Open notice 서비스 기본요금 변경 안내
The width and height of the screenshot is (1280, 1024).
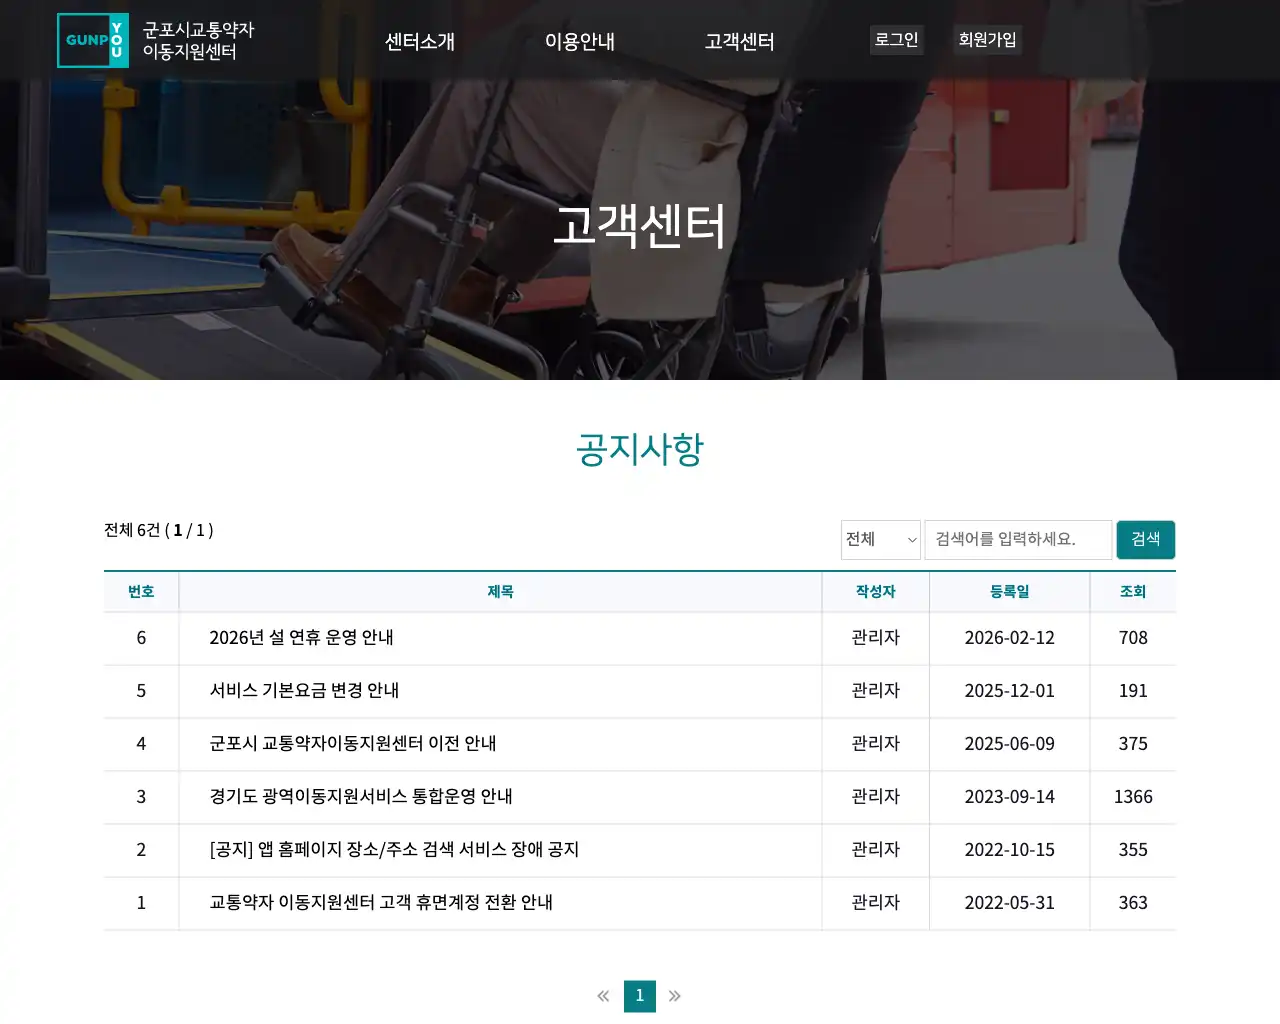[304, 691]
